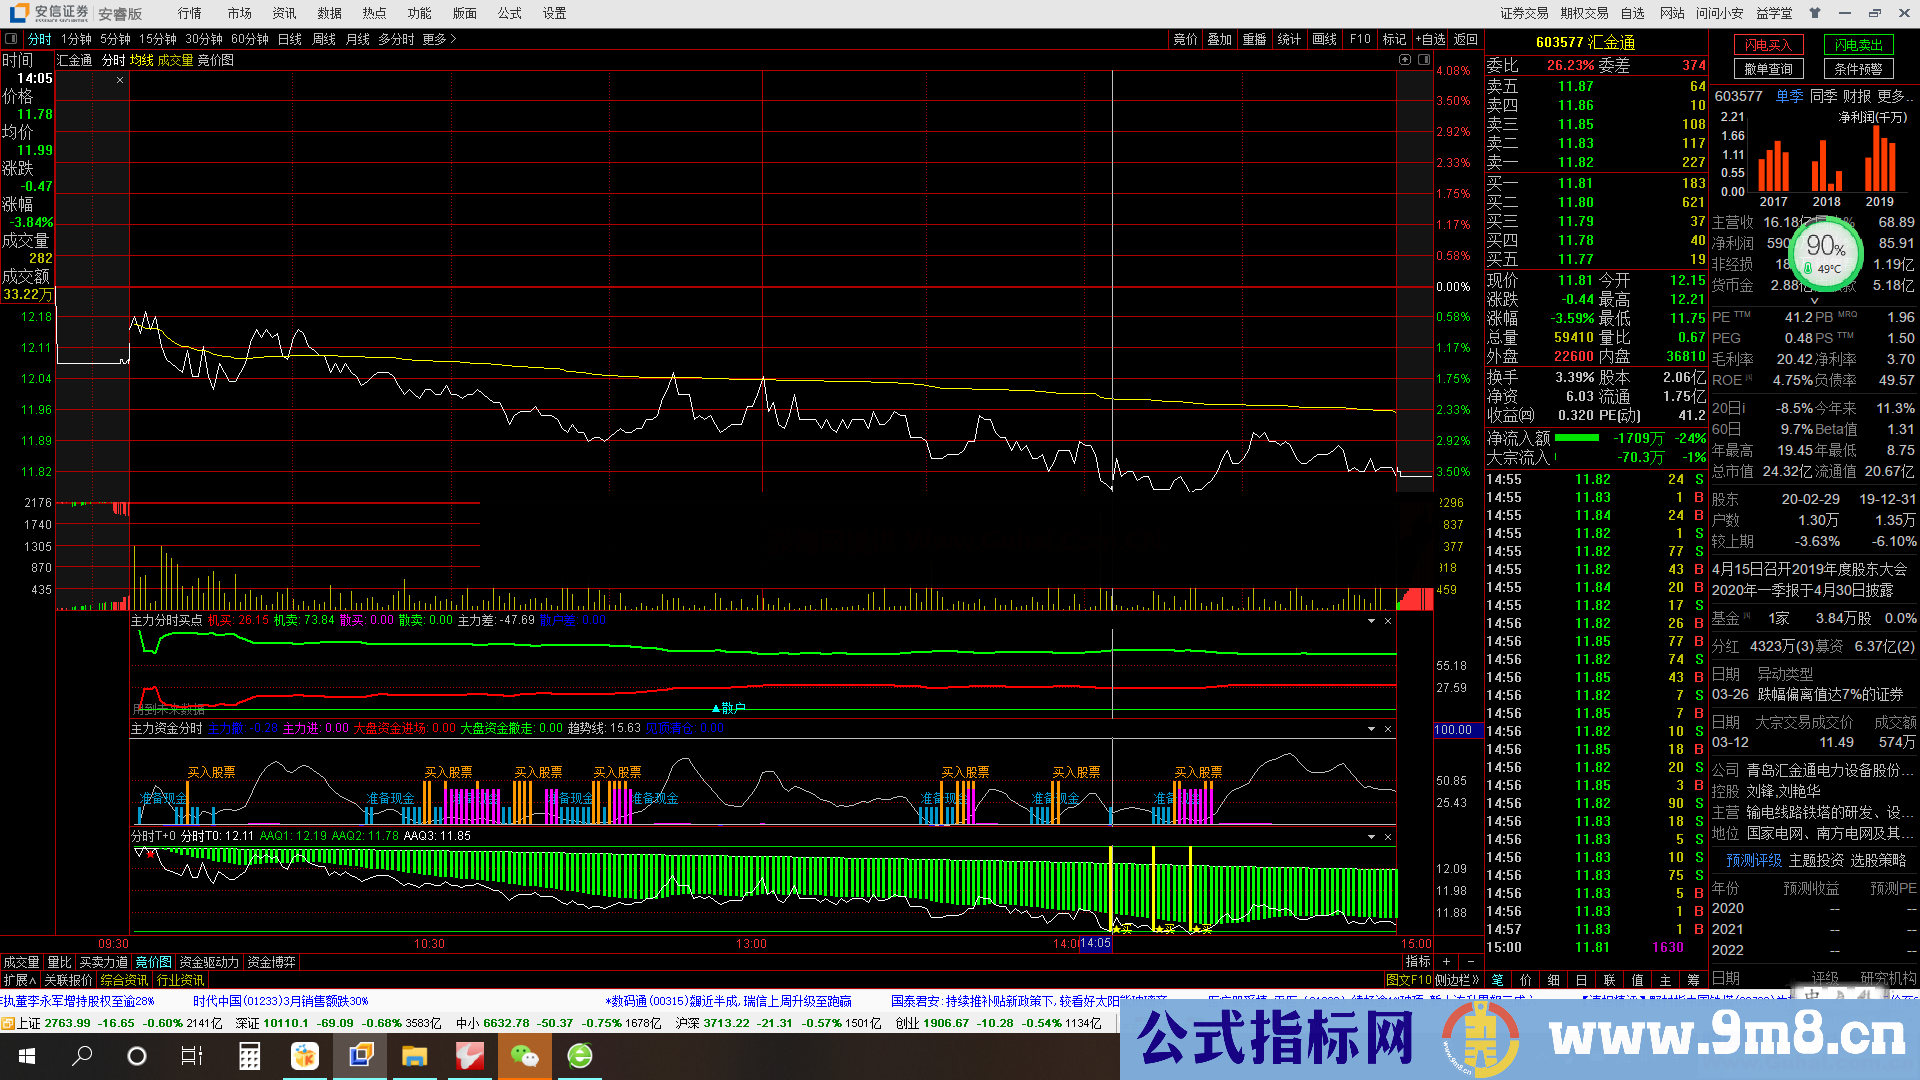Open the 设置 menu
This screenshot has width=1920, height=1080.
[x=556, y=13]
